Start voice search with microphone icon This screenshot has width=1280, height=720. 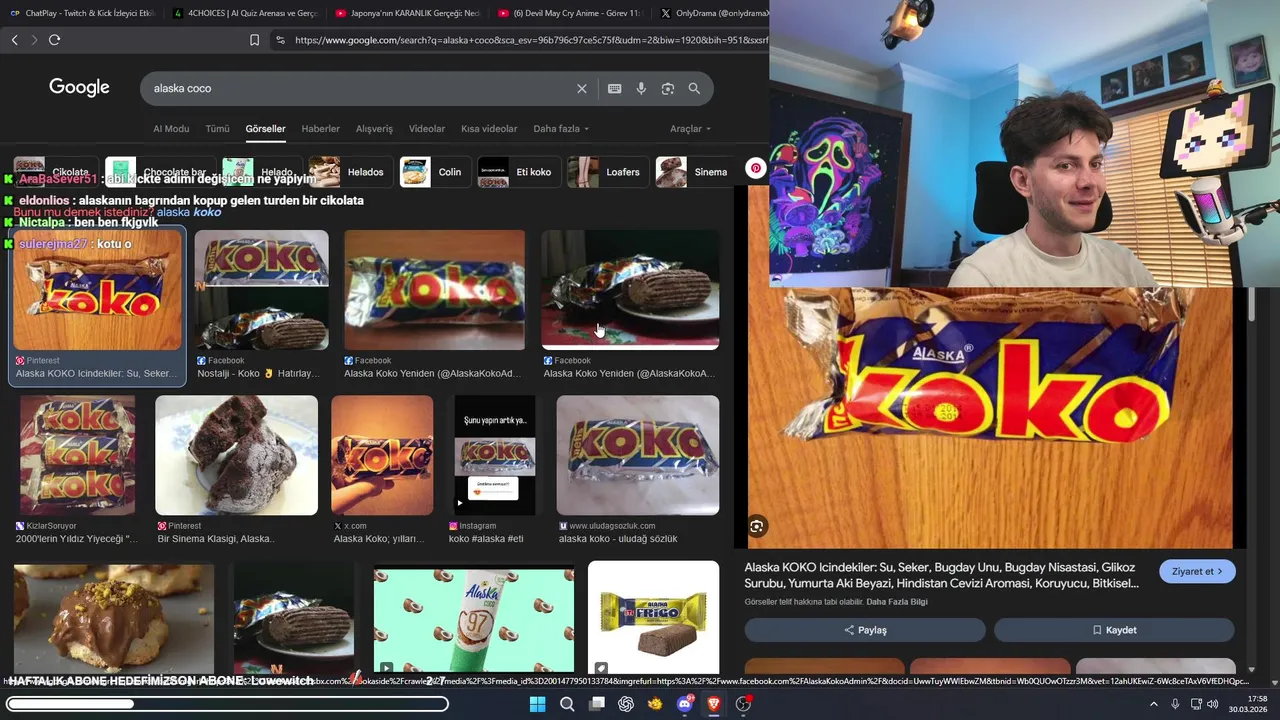pos(641,88)
